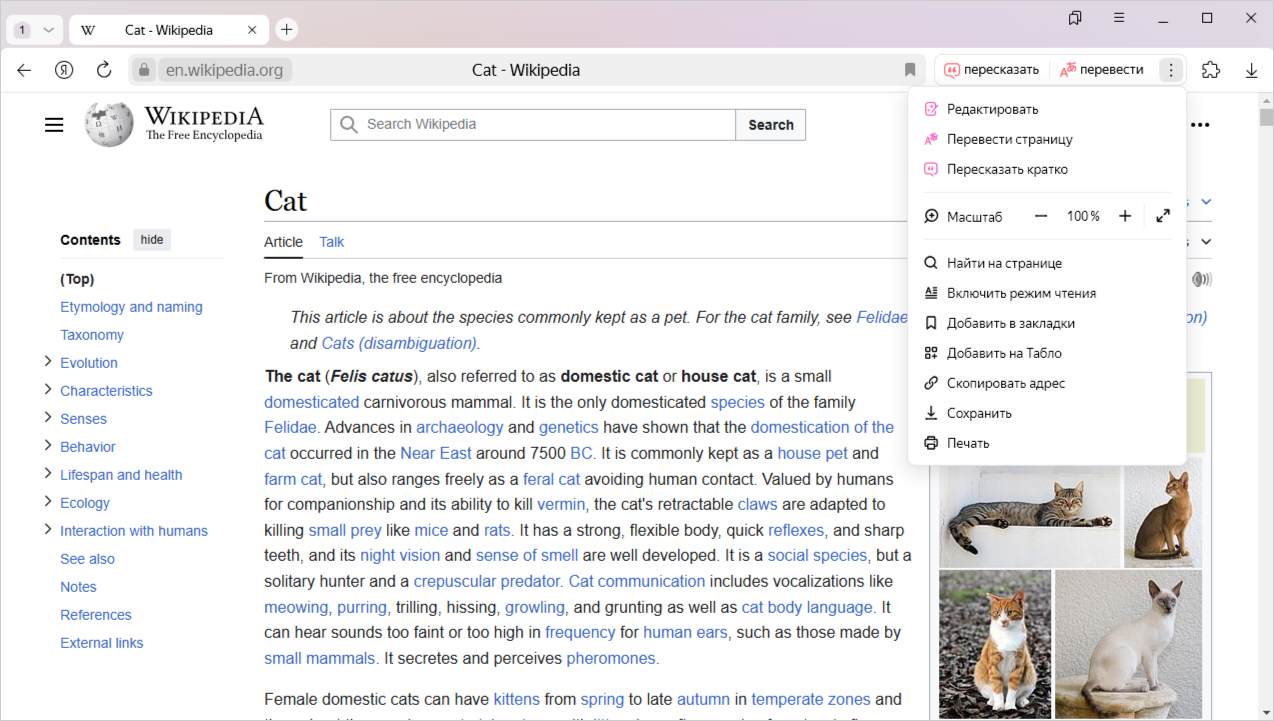Image resolution: width=1274 pixels, height=721 pixels.
Task: Open the domesticated link in the article
Action: coord(311,402)
